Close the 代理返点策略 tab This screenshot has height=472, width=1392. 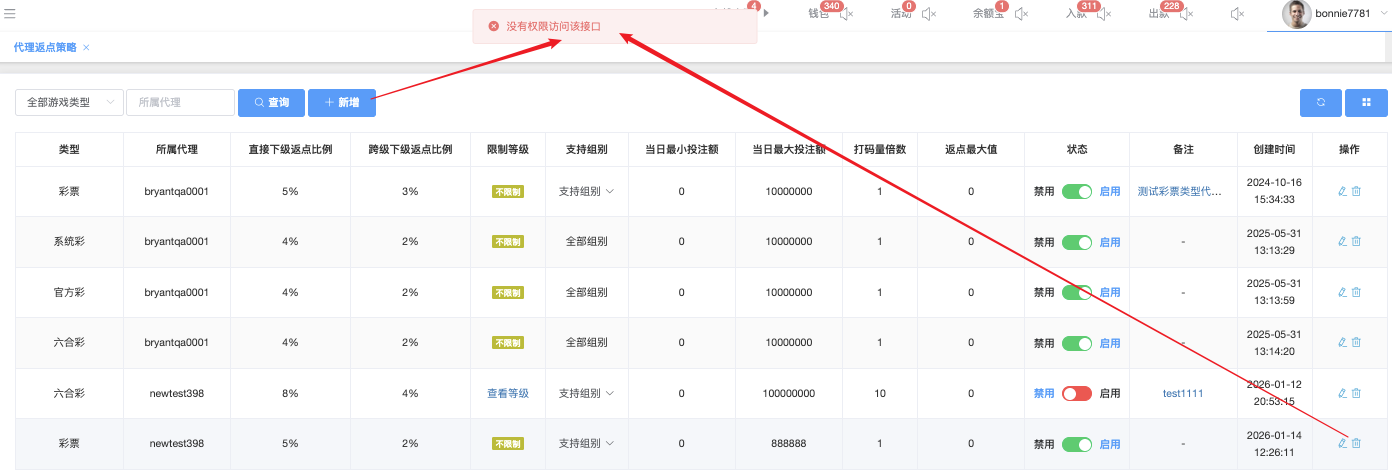tap(86, 48)
